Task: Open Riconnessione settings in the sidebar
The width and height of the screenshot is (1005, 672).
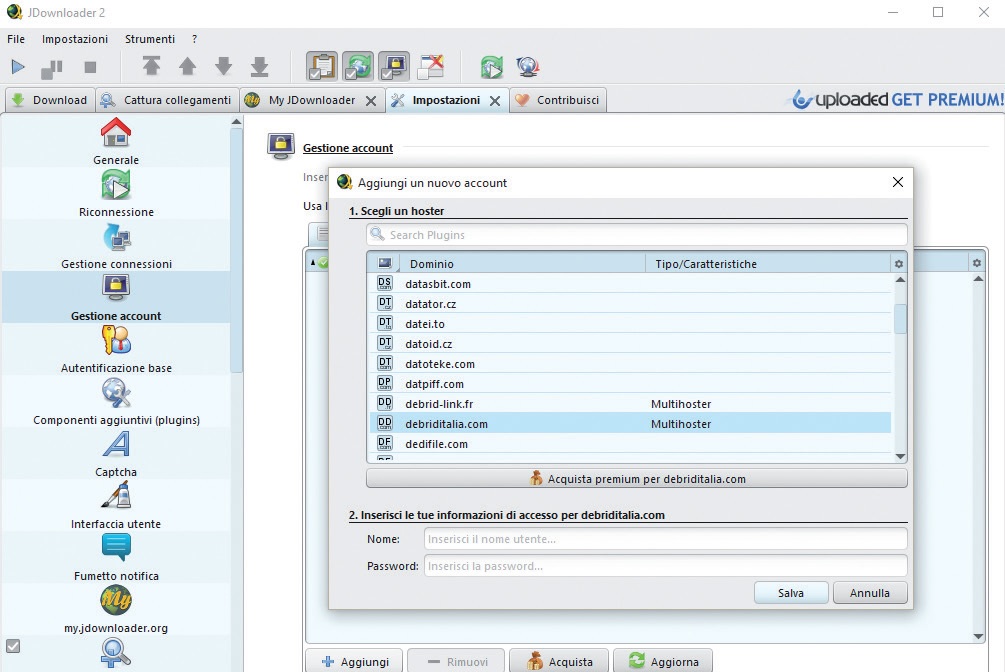Action: click(x=116, y=194)
